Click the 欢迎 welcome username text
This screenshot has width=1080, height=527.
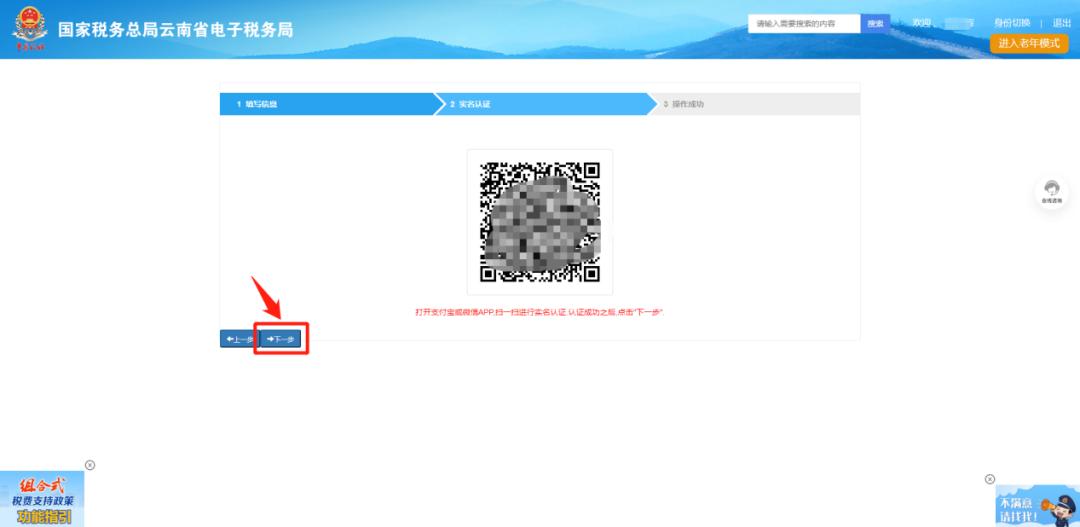click(x=943, y=23)
